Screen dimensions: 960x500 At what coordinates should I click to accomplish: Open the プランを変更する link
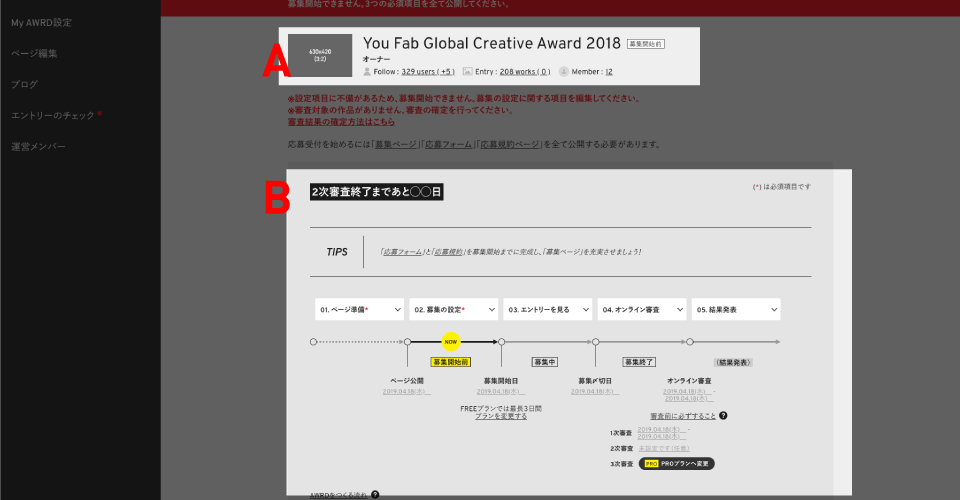[x=501, y=416]
